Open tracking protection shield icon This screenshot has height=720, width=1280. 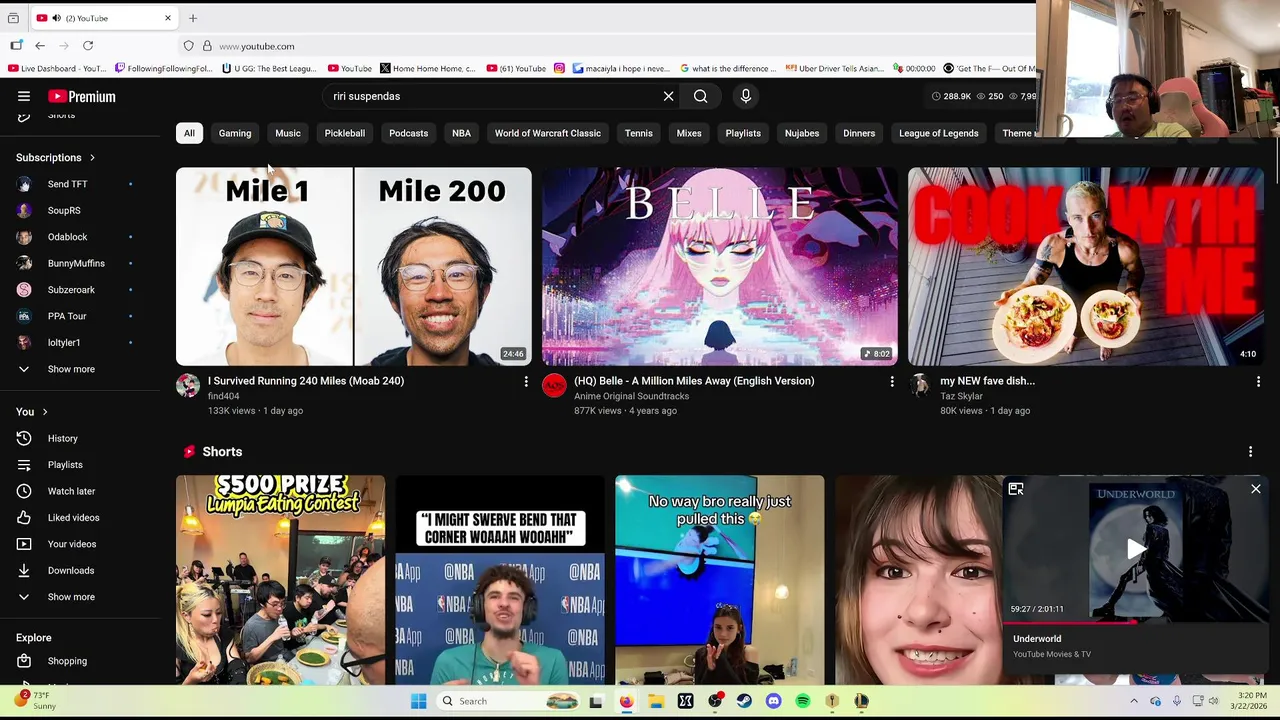tap(188, 46)
